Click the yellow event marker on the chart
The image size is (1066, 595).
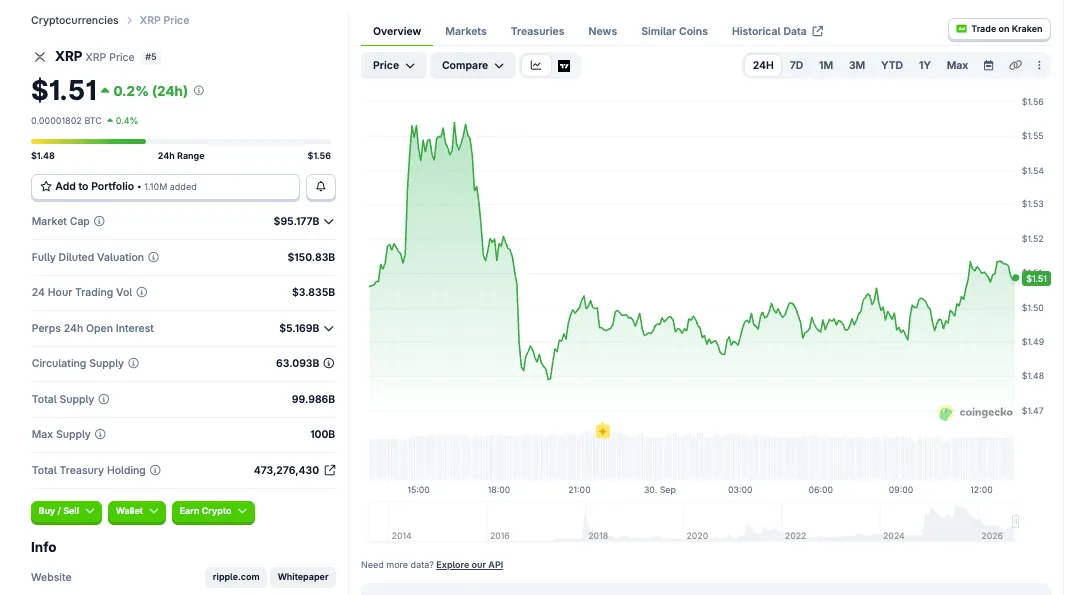(x=602, y=431)
